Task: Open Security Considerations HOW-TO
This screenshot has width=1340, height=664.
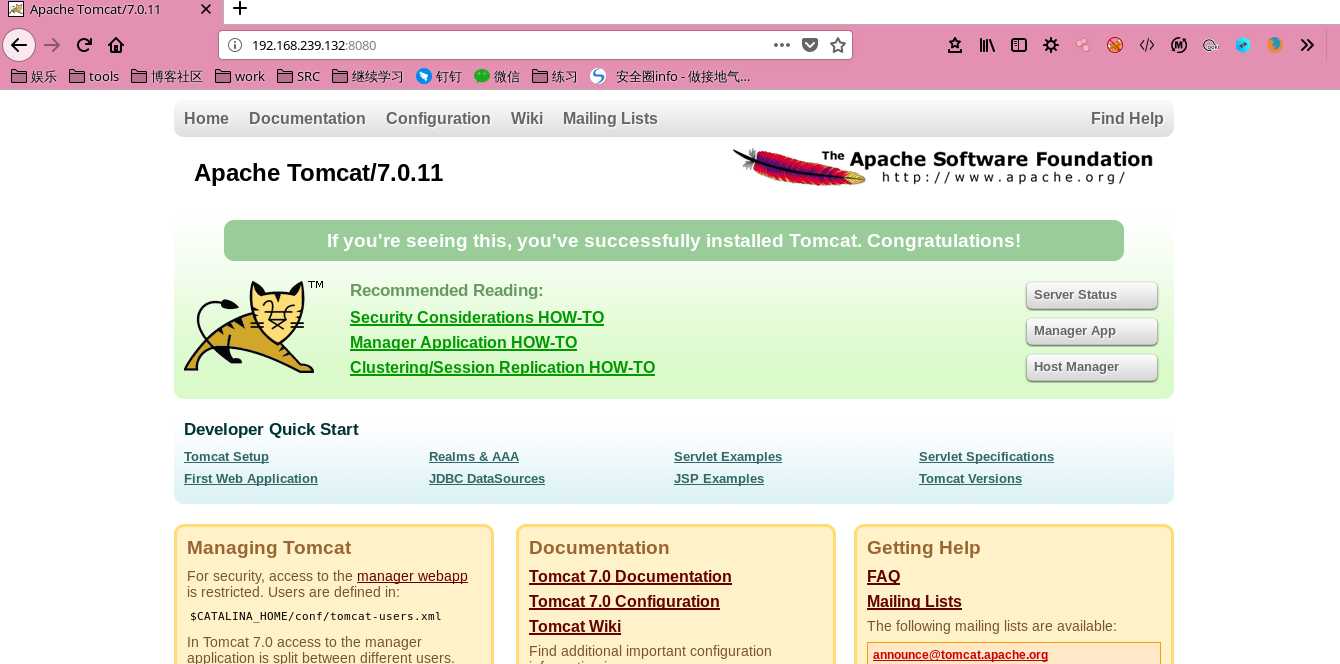Action: tap(477, 317)
